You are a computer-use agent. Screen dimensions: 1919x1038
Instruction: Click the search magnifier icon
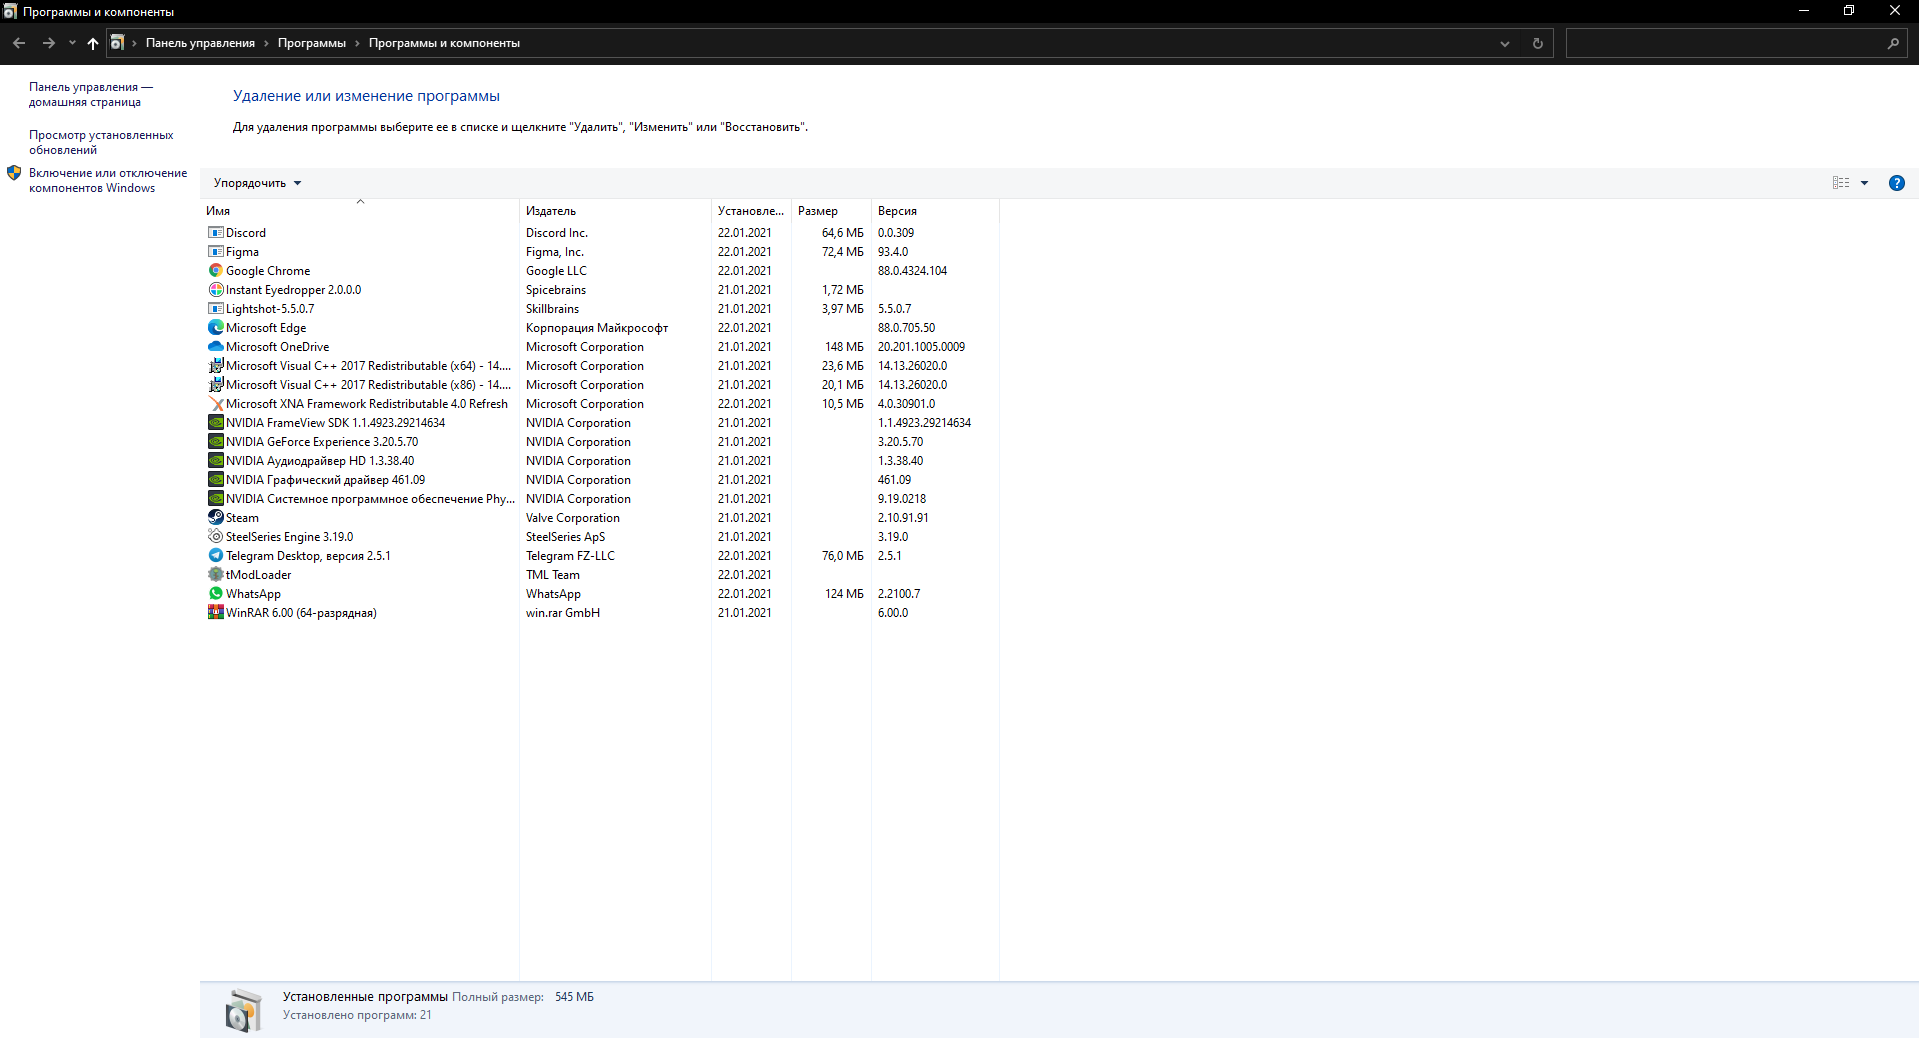(x=1893, y=43)
